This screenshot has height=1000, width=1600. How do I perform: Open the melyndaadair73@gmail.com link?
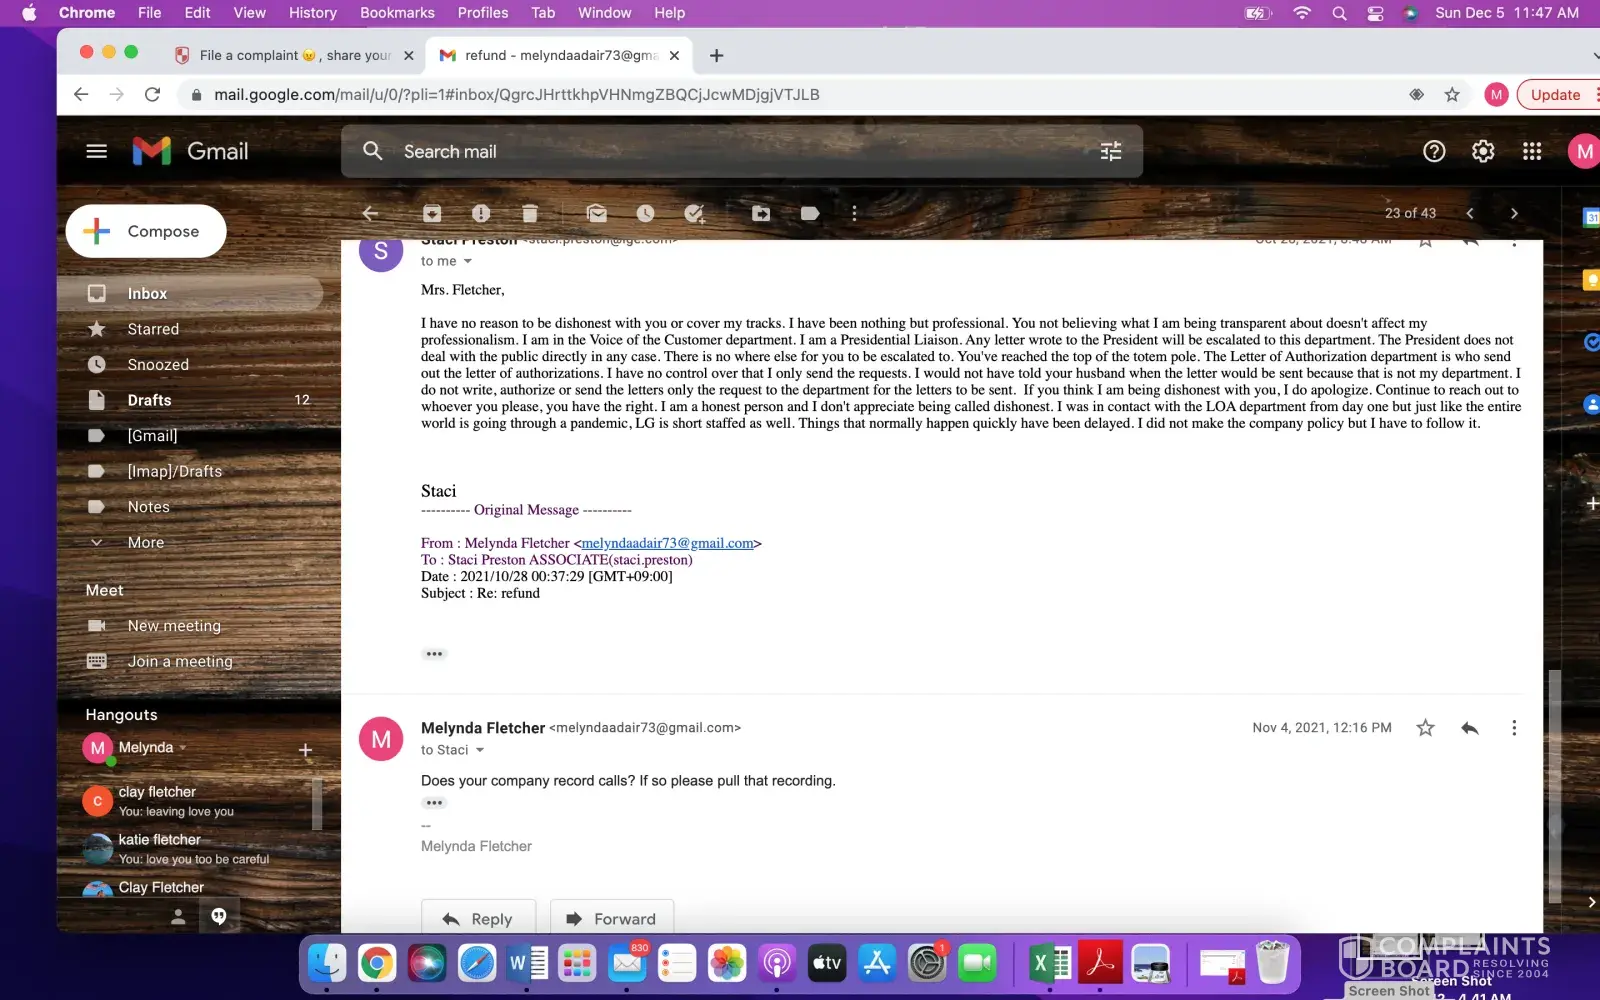point(667,543)
